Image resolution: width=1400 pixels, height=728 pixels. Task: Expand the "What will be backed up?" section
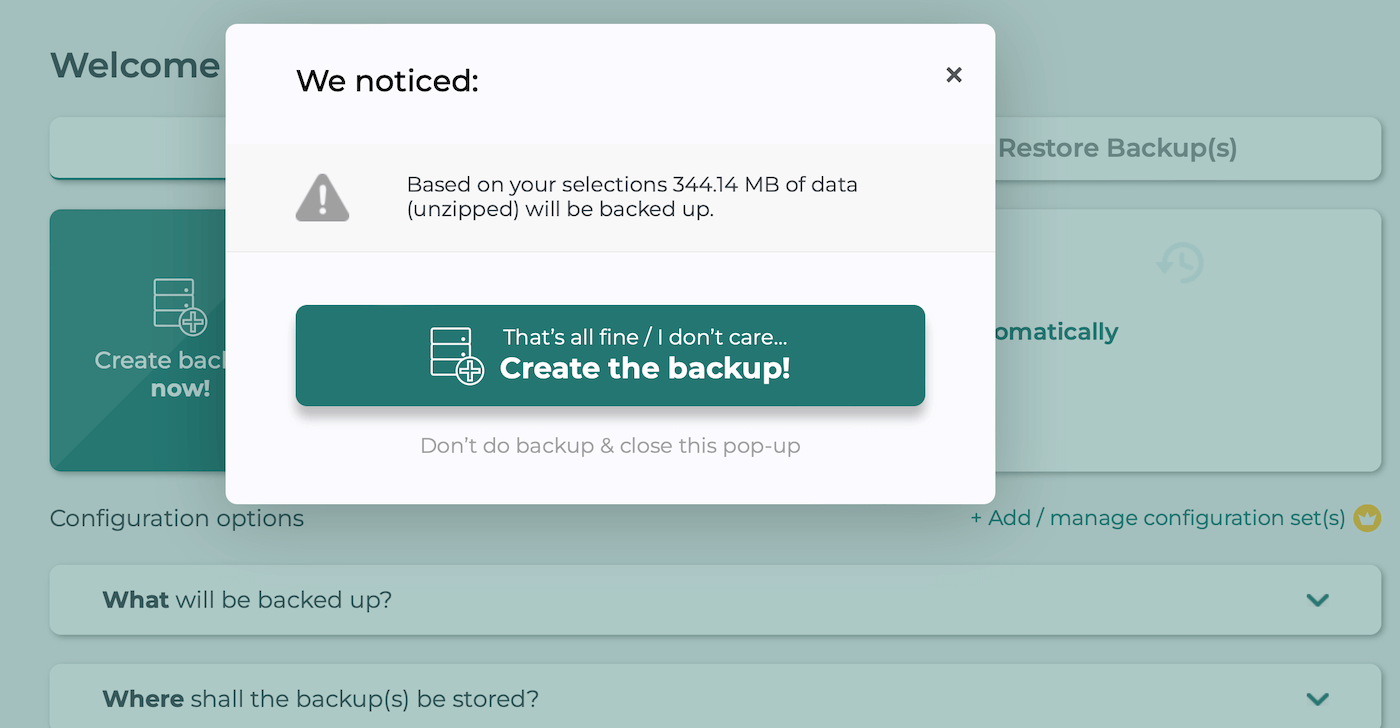(x=247, y=600)
